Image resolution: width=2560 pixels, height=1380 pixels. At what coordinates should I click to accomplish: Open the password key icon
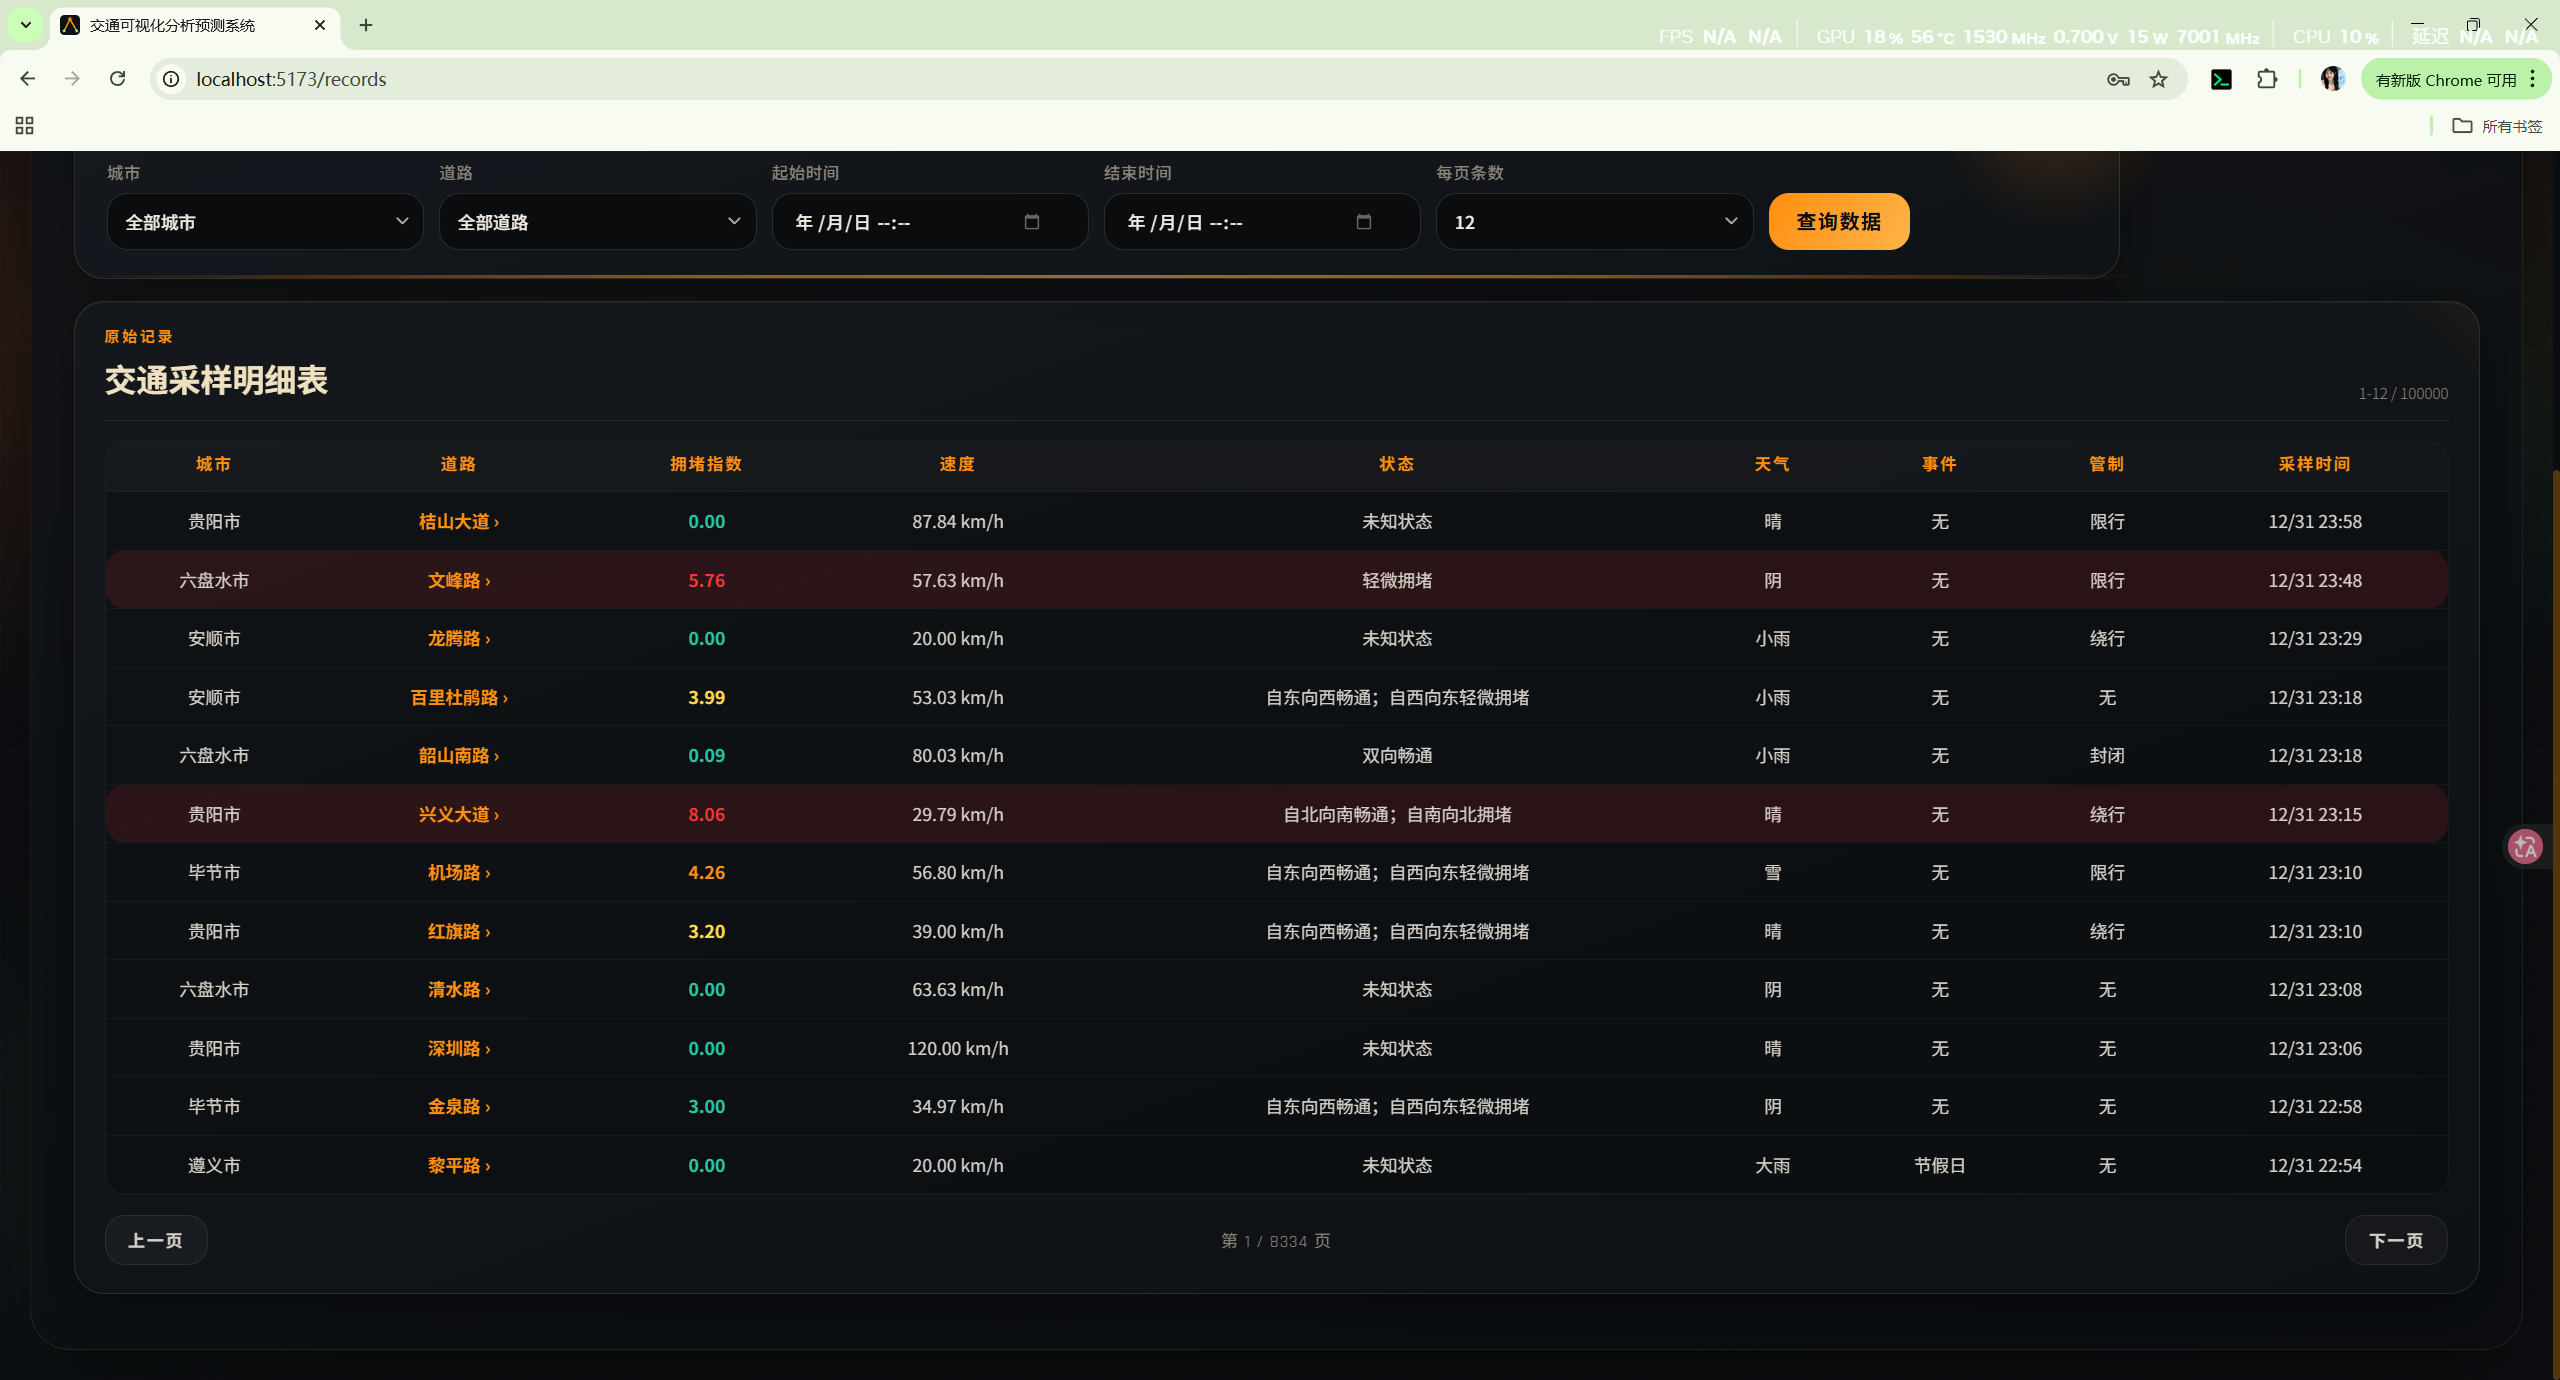[2118, 80]
